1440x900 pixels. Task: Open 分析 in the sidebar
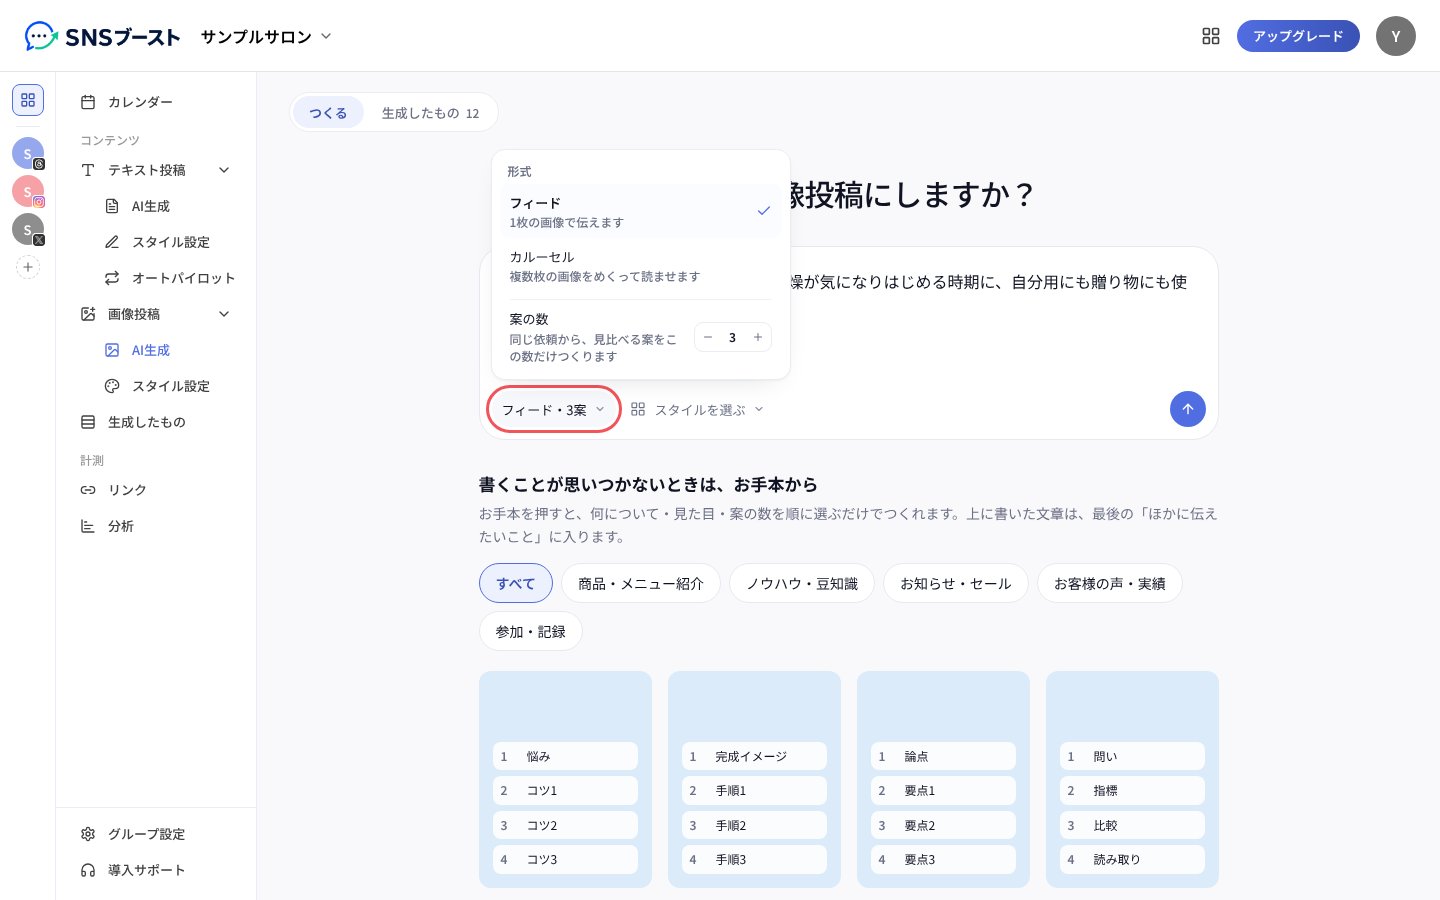156,526
